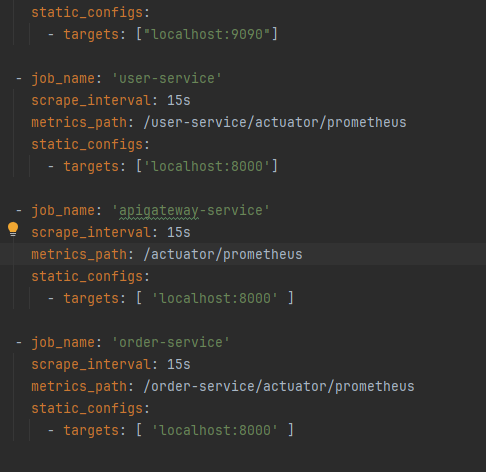
Task: Click 15s scrape interval of user-service
Action: coord(179,101)
